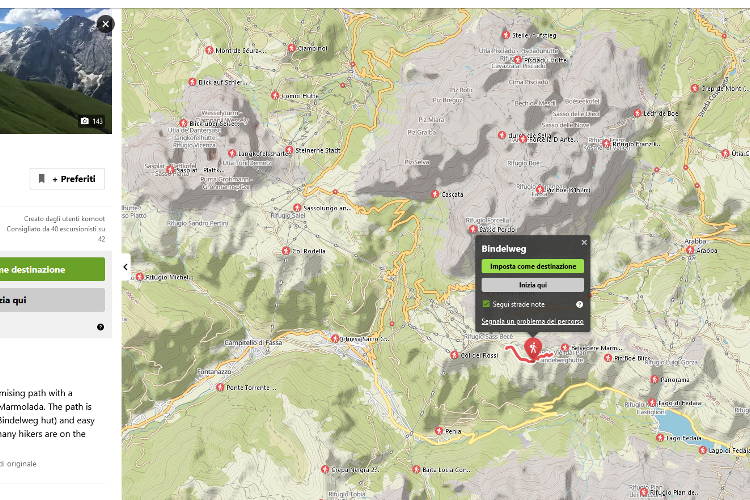
Task: Click the Bindelweg hiker marker on map
Action: [x=532, y=349]
